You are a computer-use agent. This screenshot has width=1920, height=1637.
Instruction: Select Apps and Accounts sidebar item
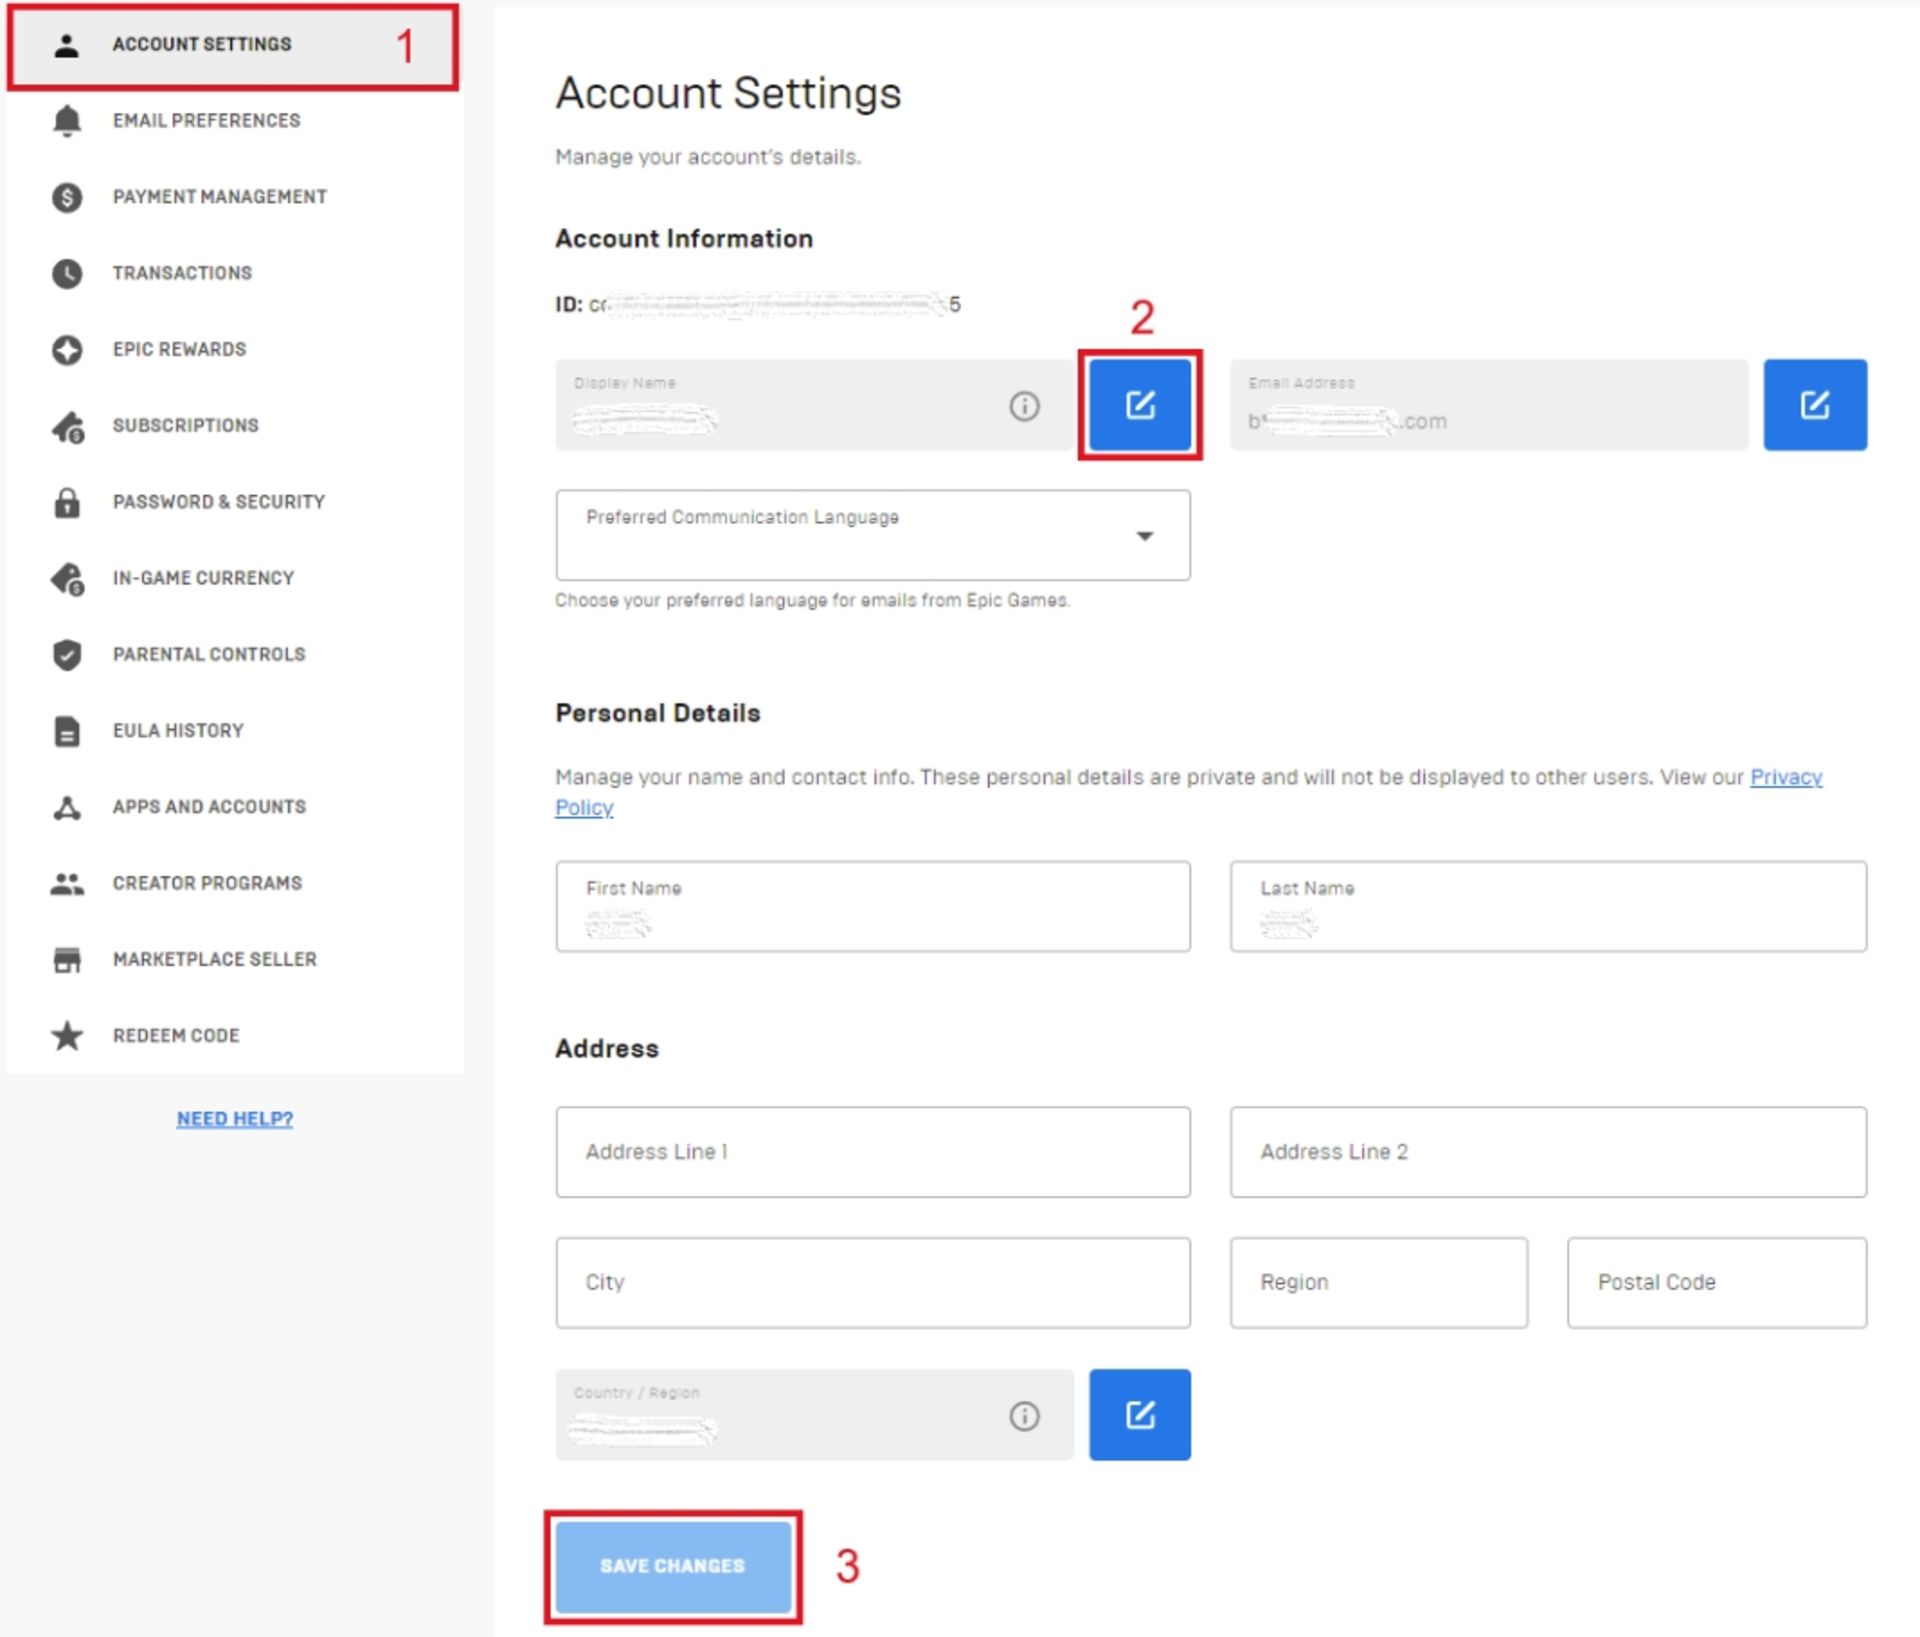click(x=208, y=807)
